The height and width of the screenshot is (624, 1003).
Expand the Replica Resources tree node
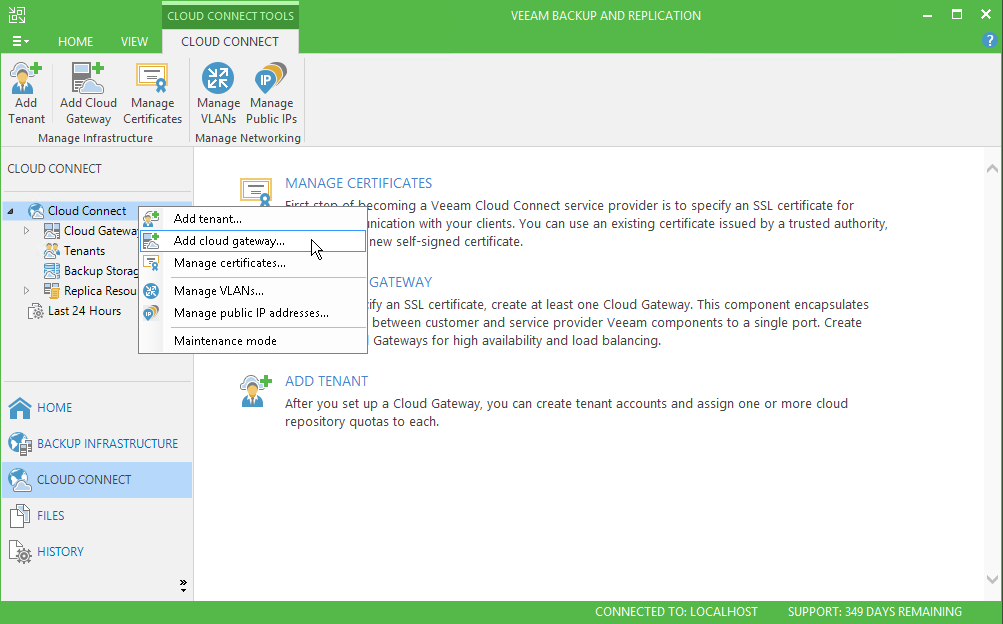click(26, 290)
